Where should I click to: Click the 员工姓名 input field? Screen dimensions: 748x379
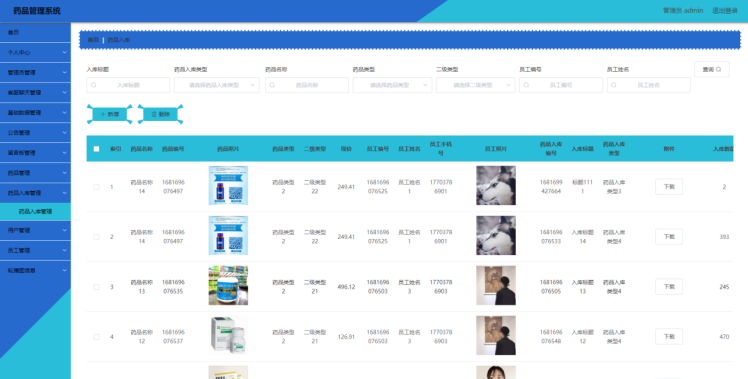649,85
